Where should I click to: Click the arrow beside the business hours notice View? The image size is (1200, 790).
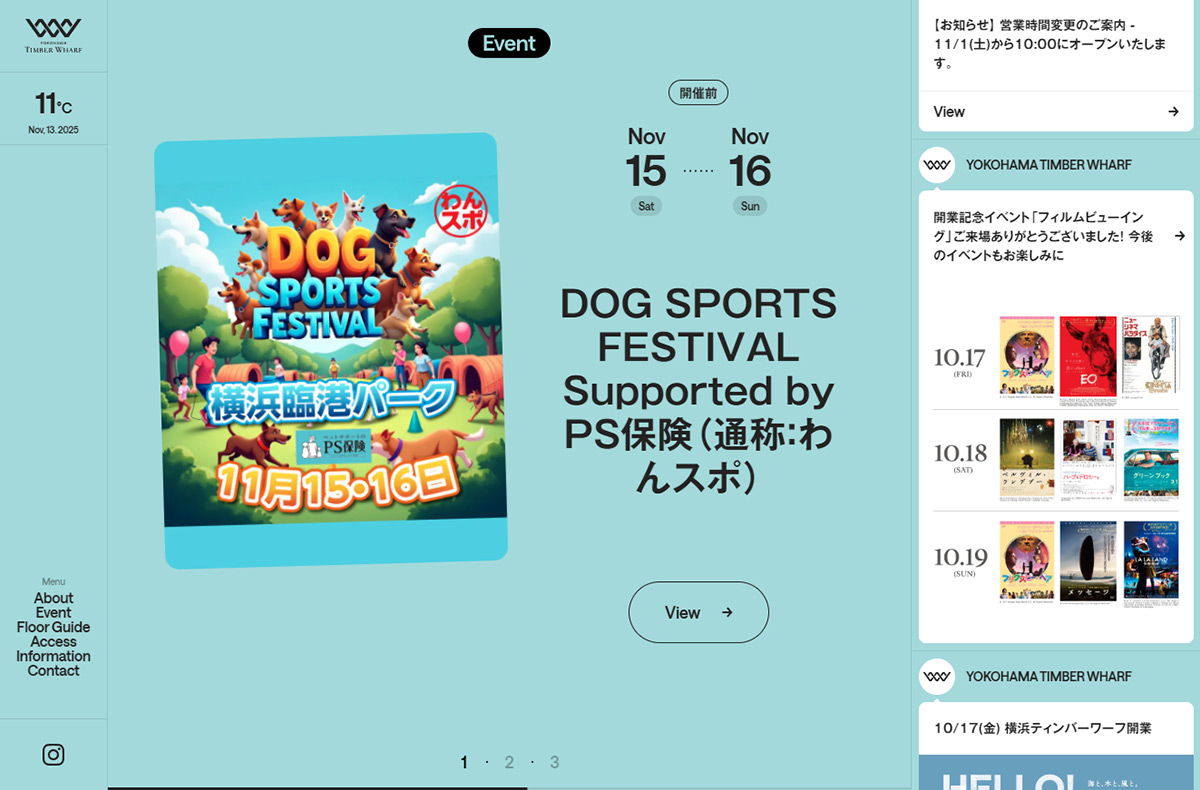point(1173,112)
